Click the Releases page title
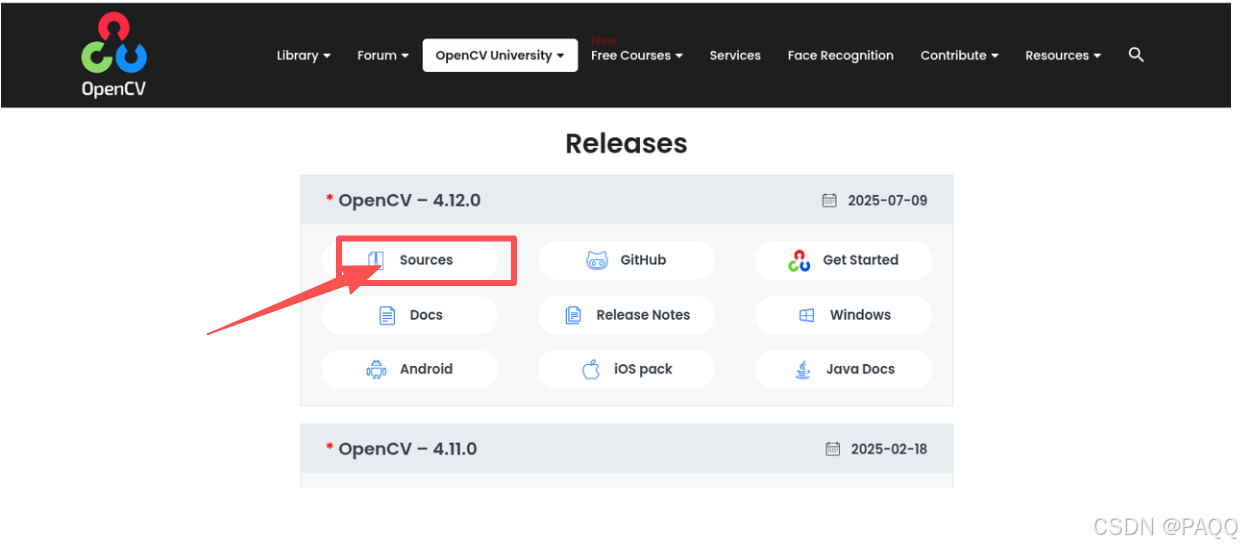1242x546 pixels. pyautogui.click(x=626, y=143)
